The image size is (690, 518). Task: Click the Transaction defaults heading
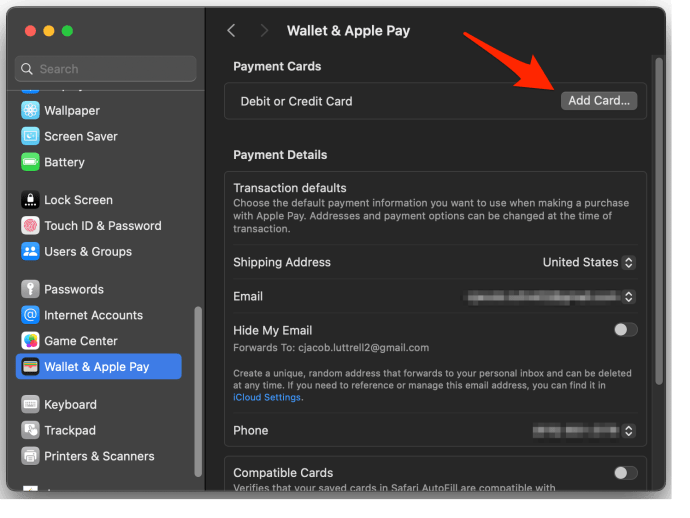290,188
